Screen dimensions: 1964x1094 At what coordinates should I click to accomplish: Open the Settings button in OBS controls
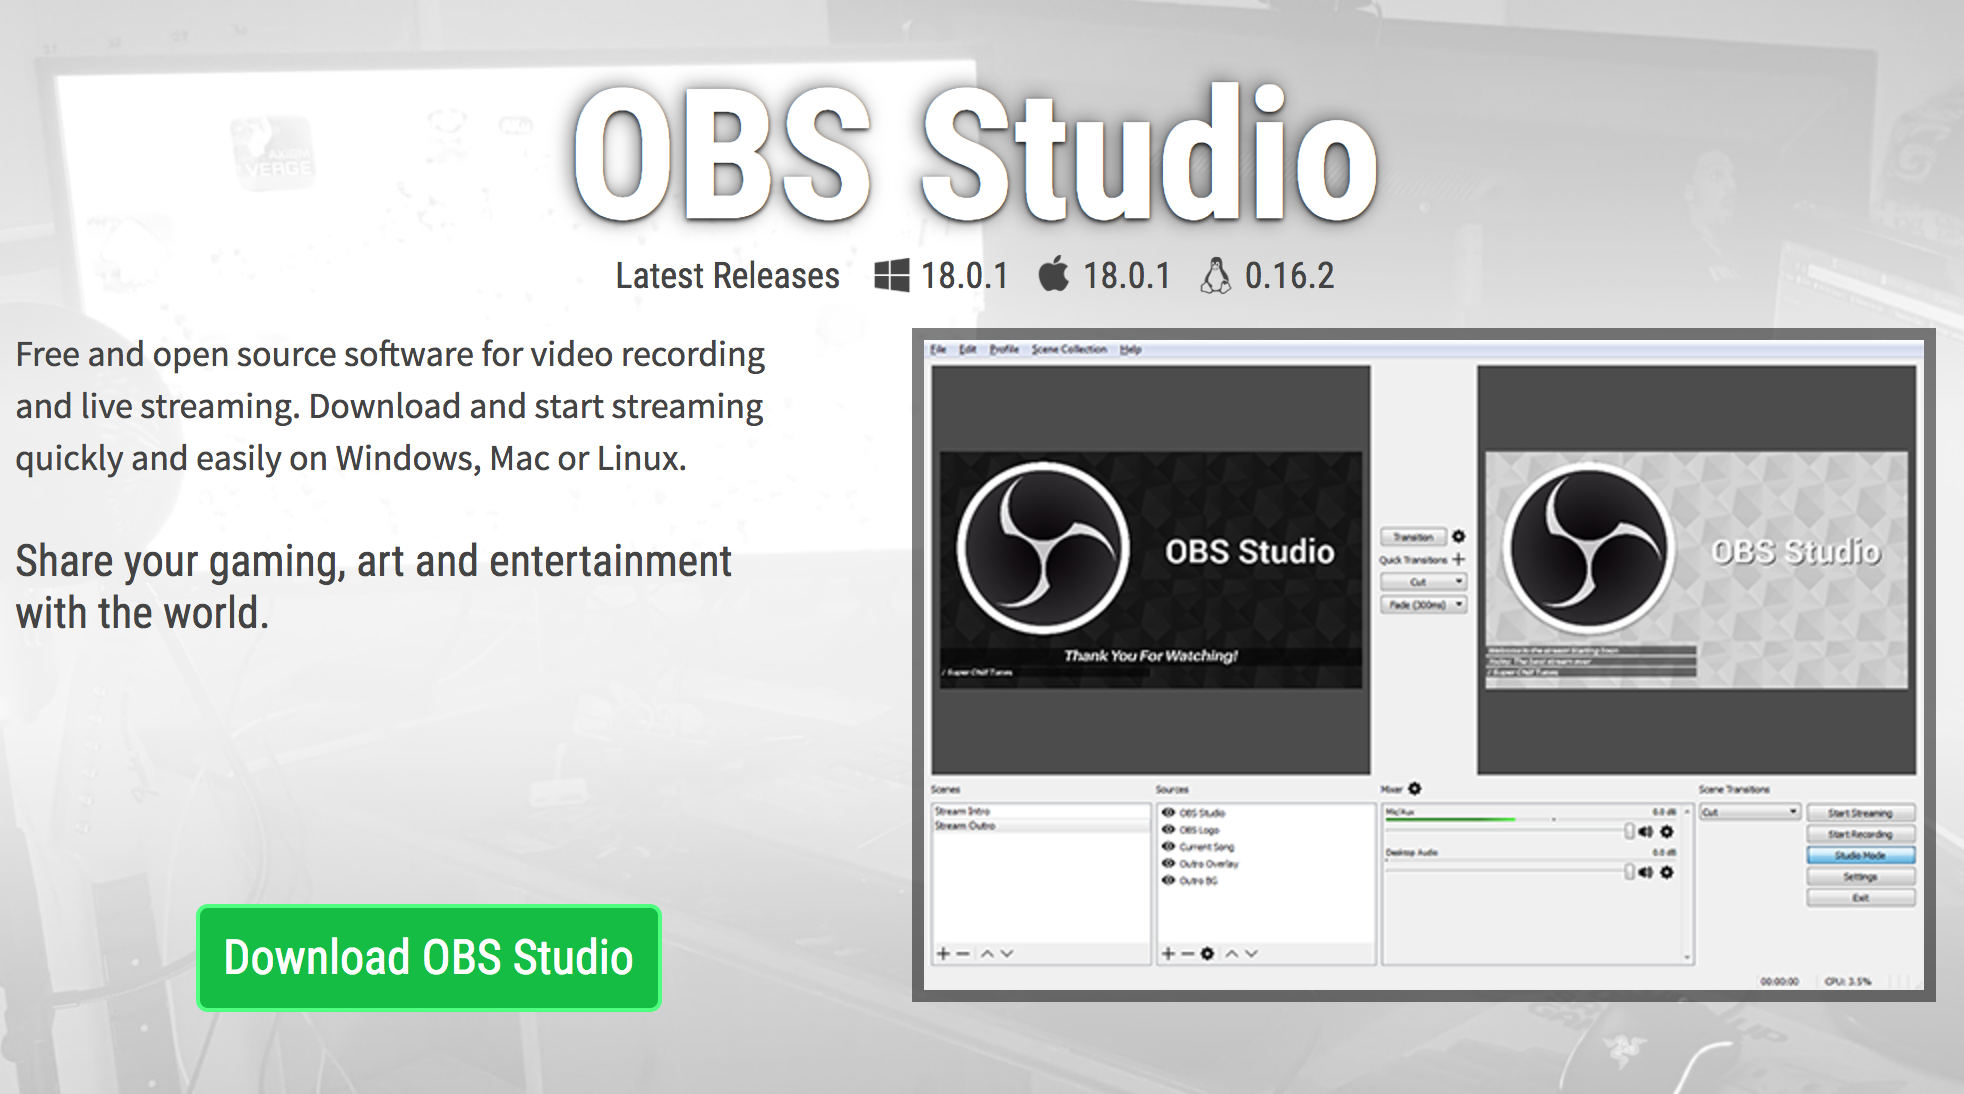[1860, 877]
